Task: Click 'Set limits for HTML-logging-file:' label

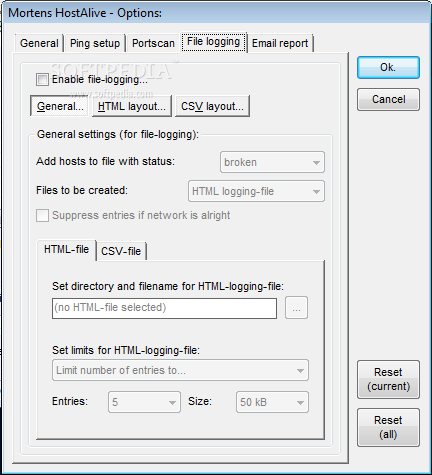Action: coord(126,350)
